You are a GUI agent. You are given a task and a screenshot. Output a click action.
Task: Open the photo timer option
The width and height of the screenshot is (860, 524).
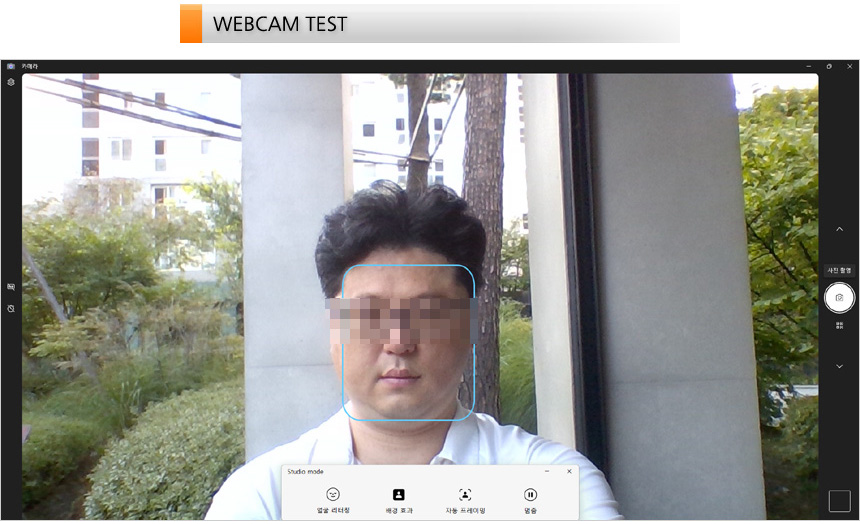(11, 308)
